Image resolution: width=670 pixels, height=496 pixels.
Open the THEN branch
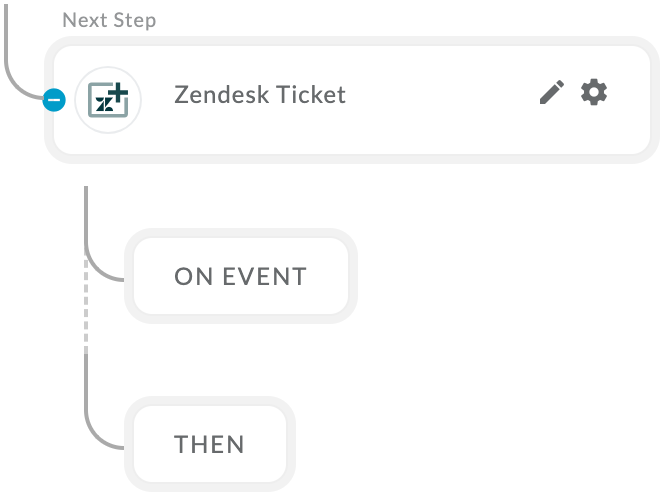(210, 444)
